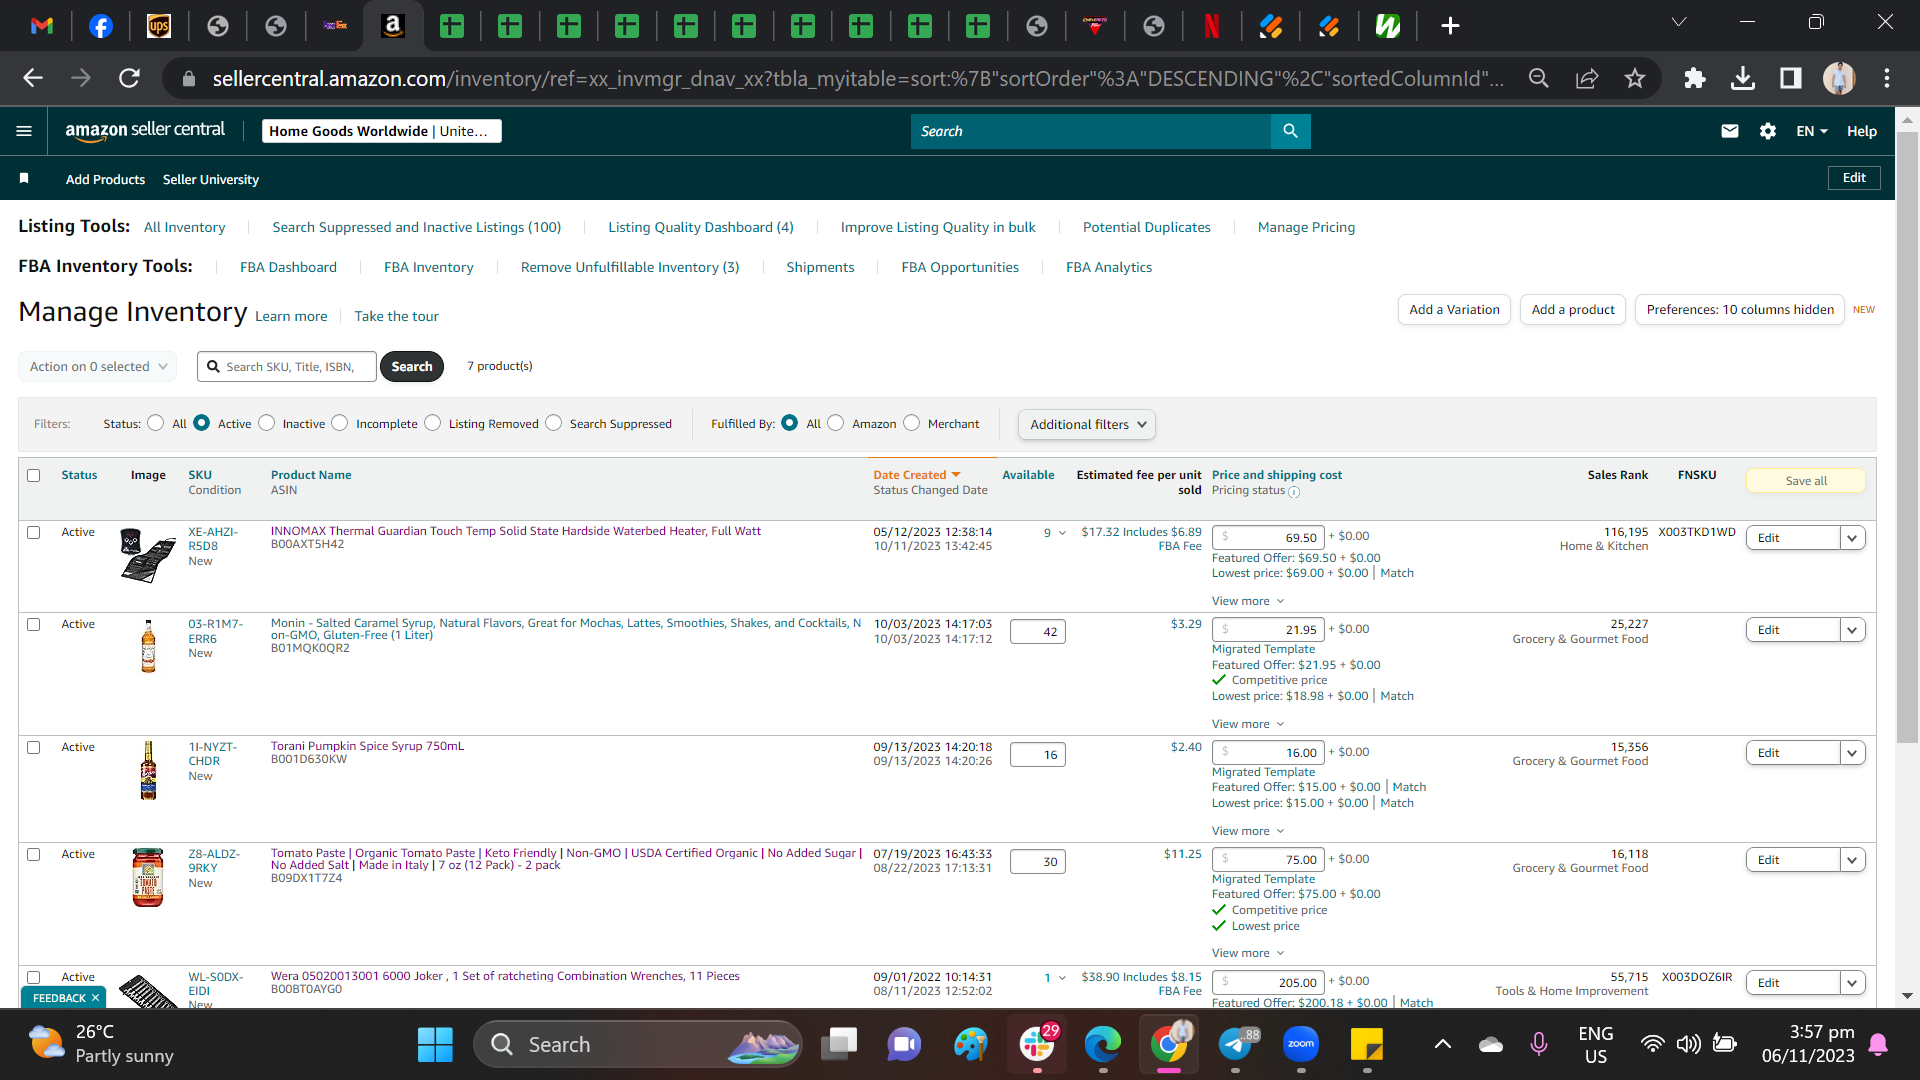The width and height of the screenshot is (1920, 1080).
Task: Open the Take the tour link
Action: (x=396, y=316)
